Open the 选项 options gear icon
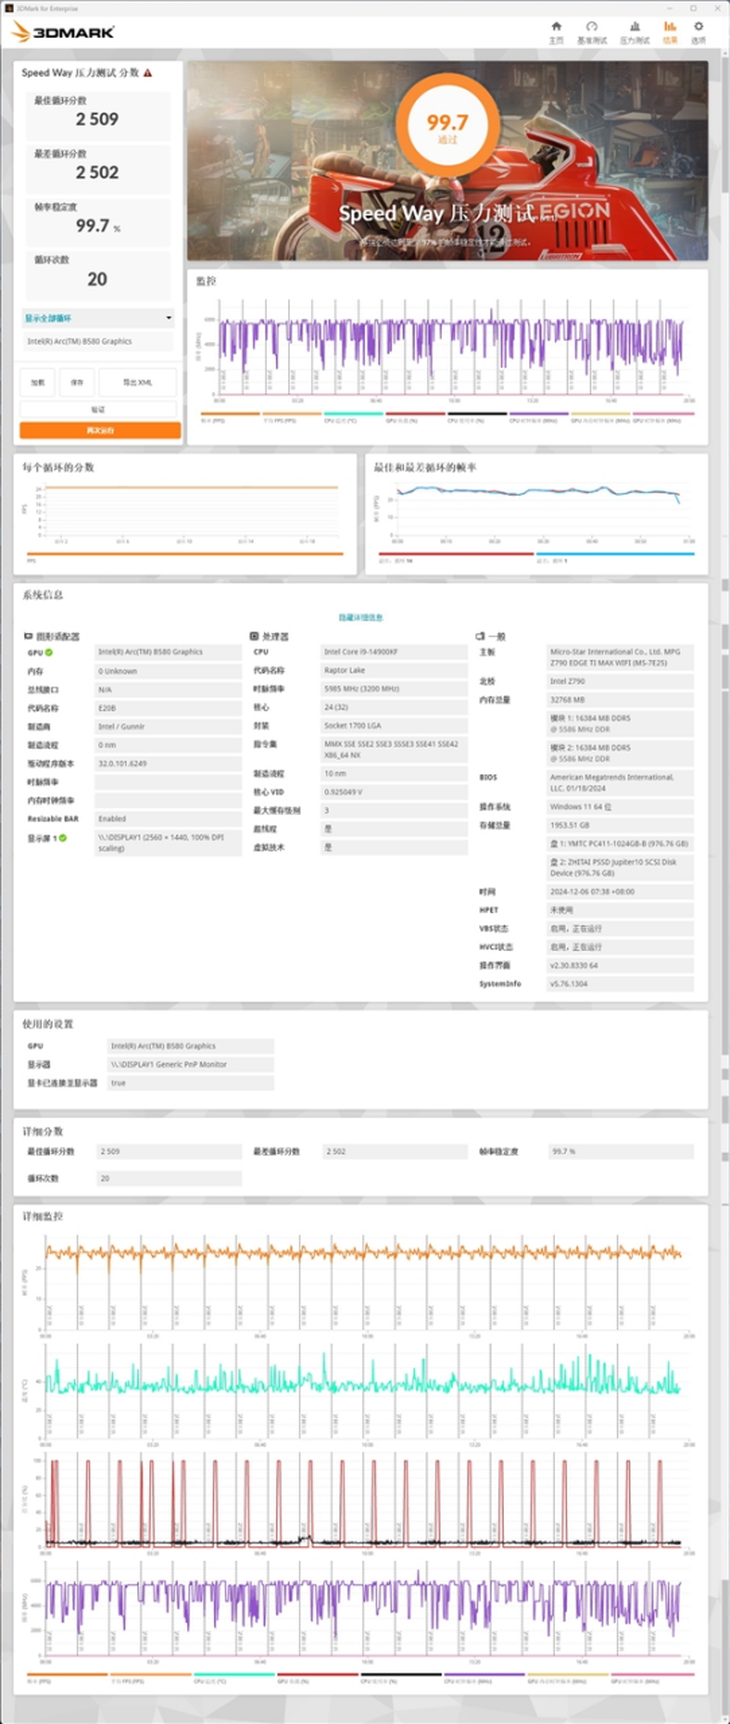Screen dimensions: 730x1724 (698, 27)
